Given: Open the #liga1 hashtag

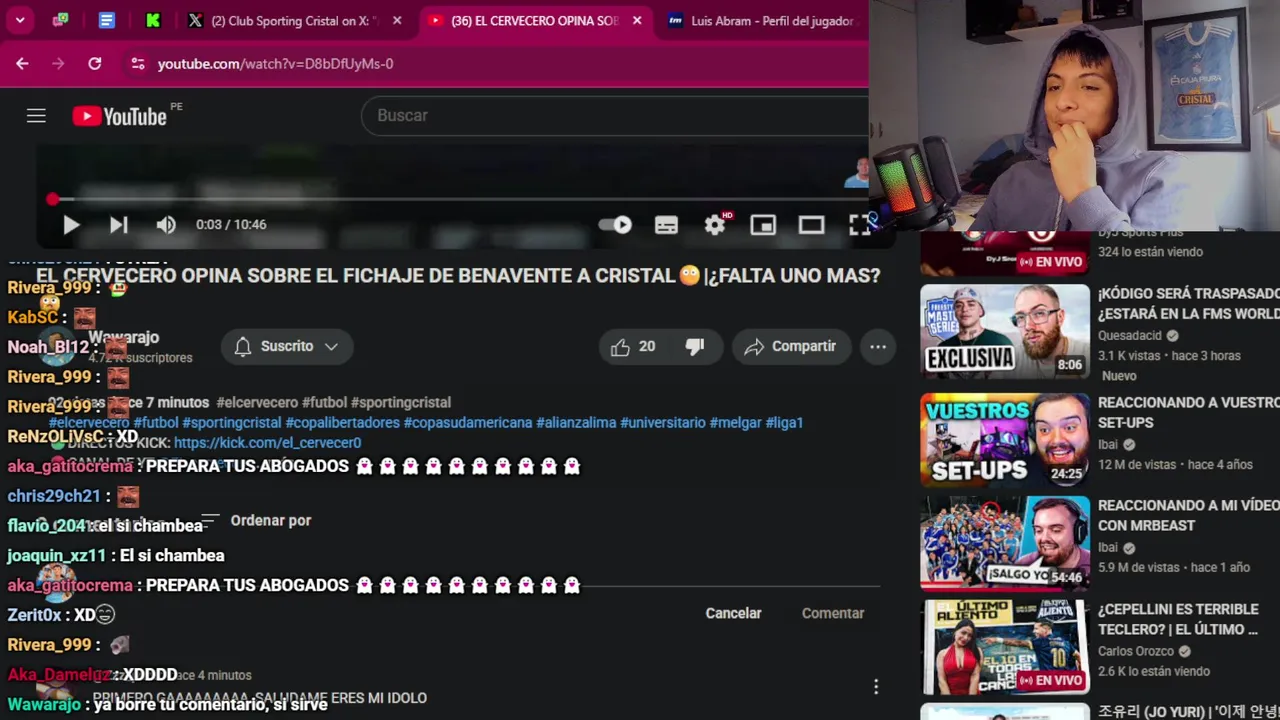Looking at the screenshot, I should click(784, 423).
